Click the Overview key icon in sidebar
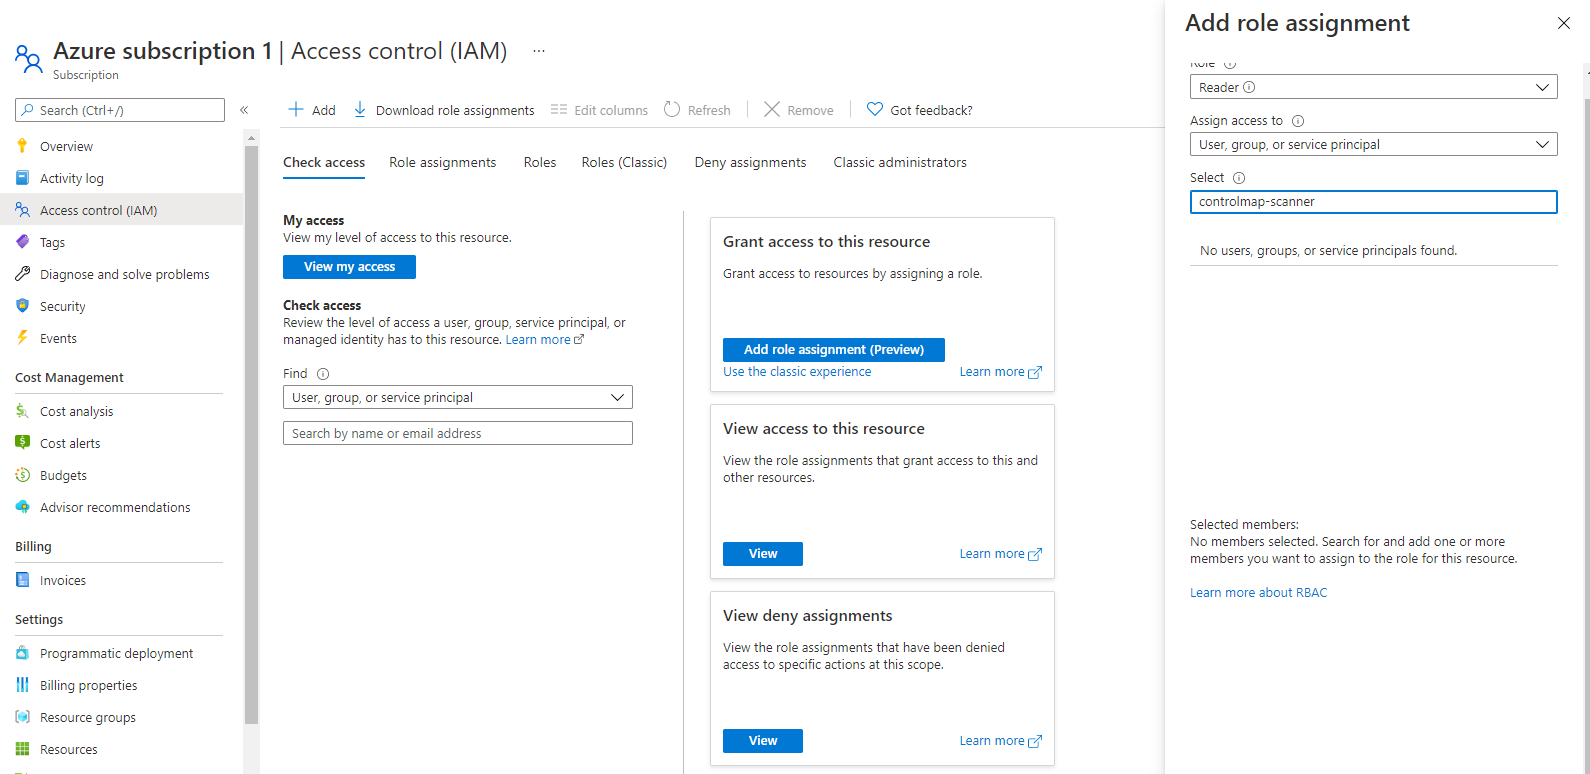 point(22,146)
